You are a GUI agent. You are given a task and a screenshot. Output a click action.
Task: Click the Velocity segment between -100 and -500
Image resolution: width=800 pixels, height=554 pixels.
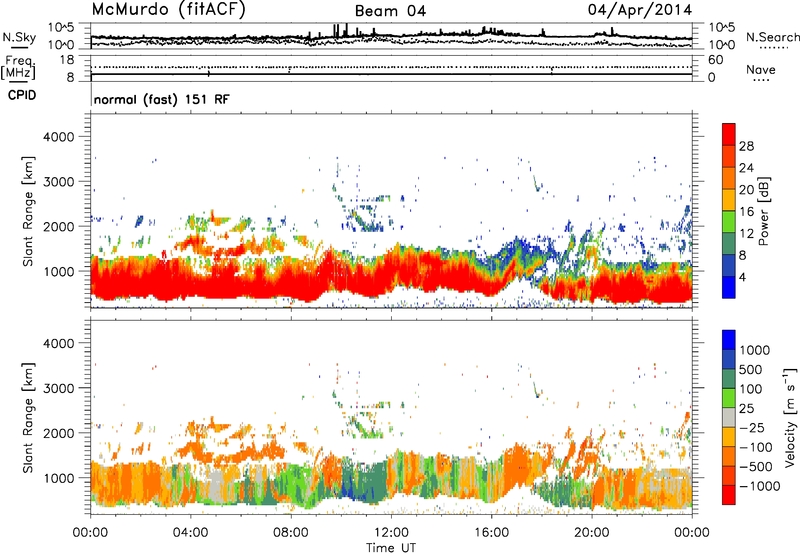coord(729,456)
